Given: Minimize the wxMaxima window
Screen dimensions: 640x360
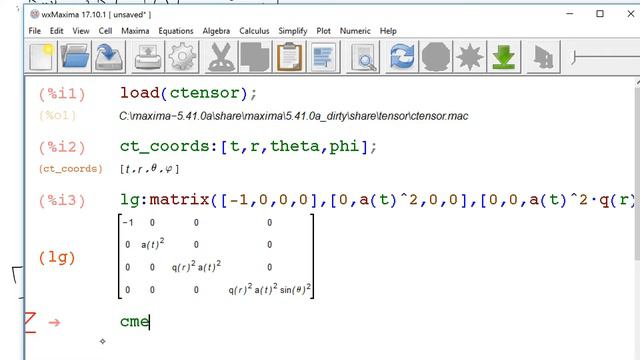Looking at the screenshot, I should tap(570, 14).
